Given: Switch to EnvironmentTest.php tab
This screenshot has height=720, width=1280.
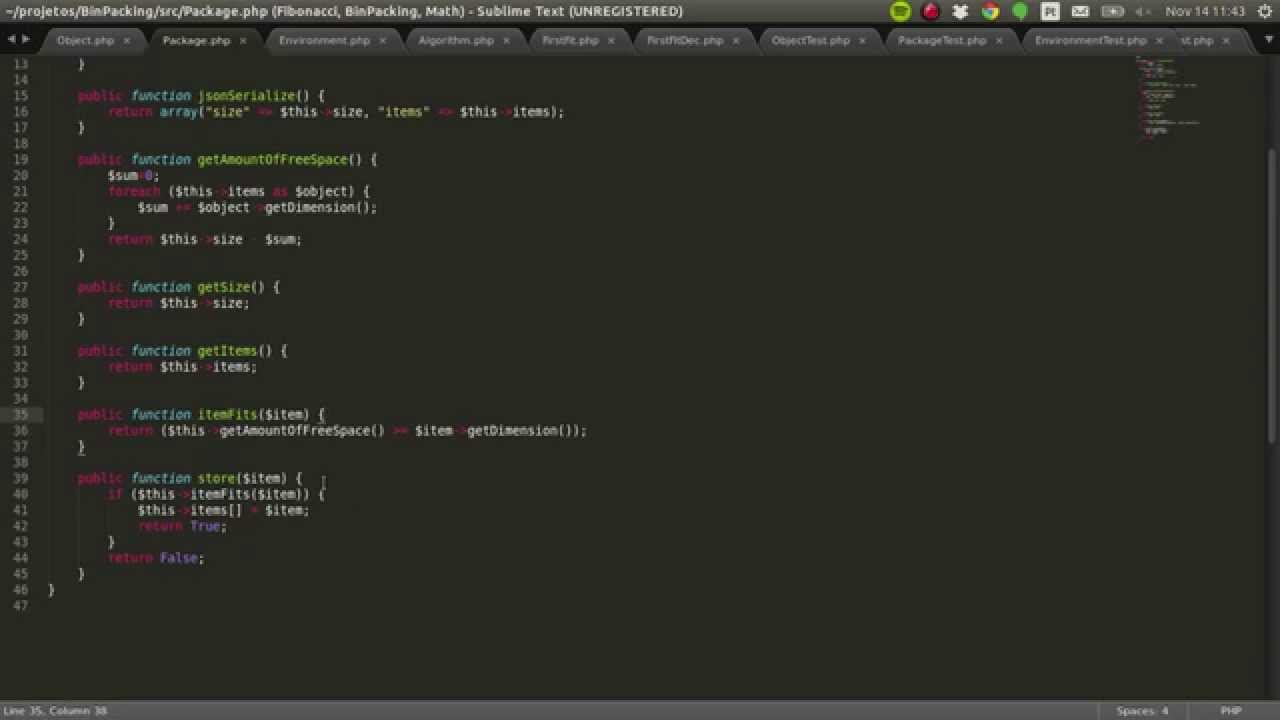Looking at the screenshot, I should click(x=1090, y=40).
